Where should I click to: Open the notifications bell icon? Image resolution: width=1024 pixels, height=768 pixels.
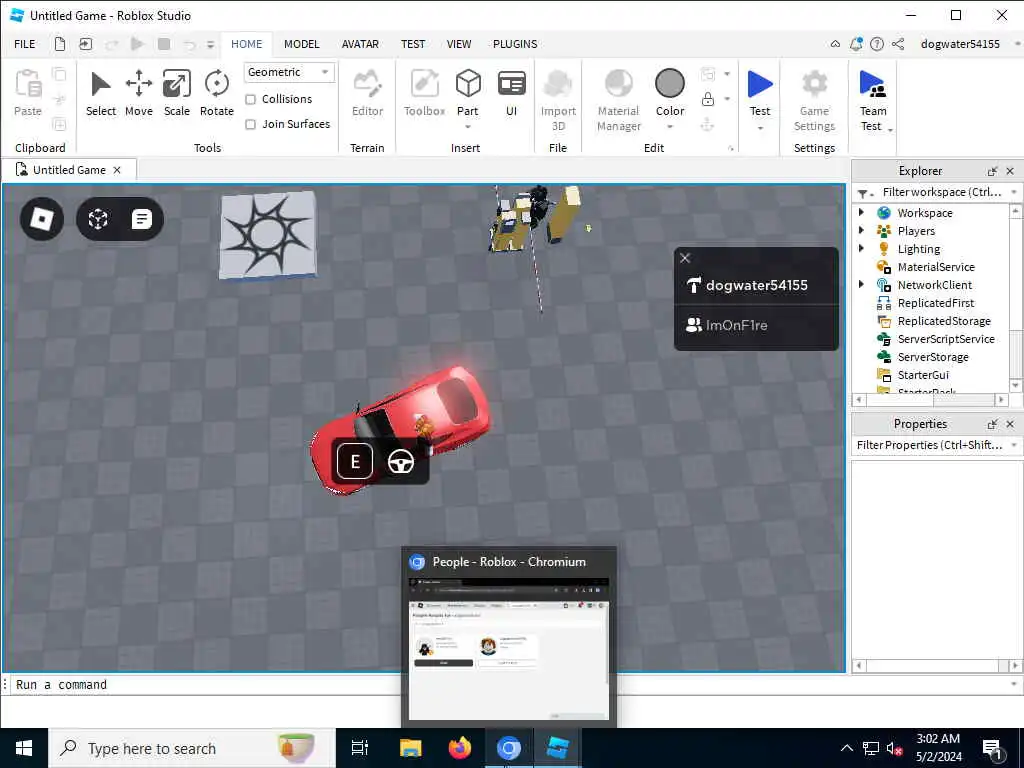click(856, 44)
